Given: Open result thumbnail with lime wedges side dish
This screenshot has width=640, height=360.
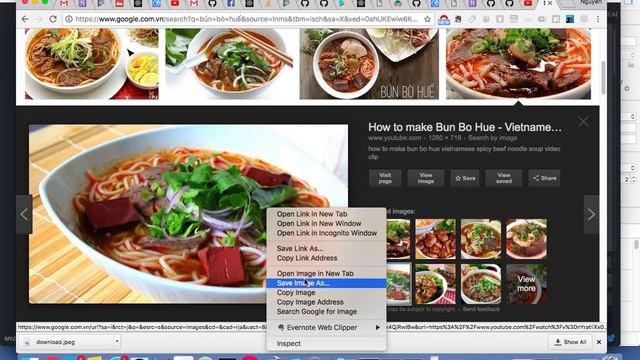Looking at the screenshot, I should tap(92, 64).
